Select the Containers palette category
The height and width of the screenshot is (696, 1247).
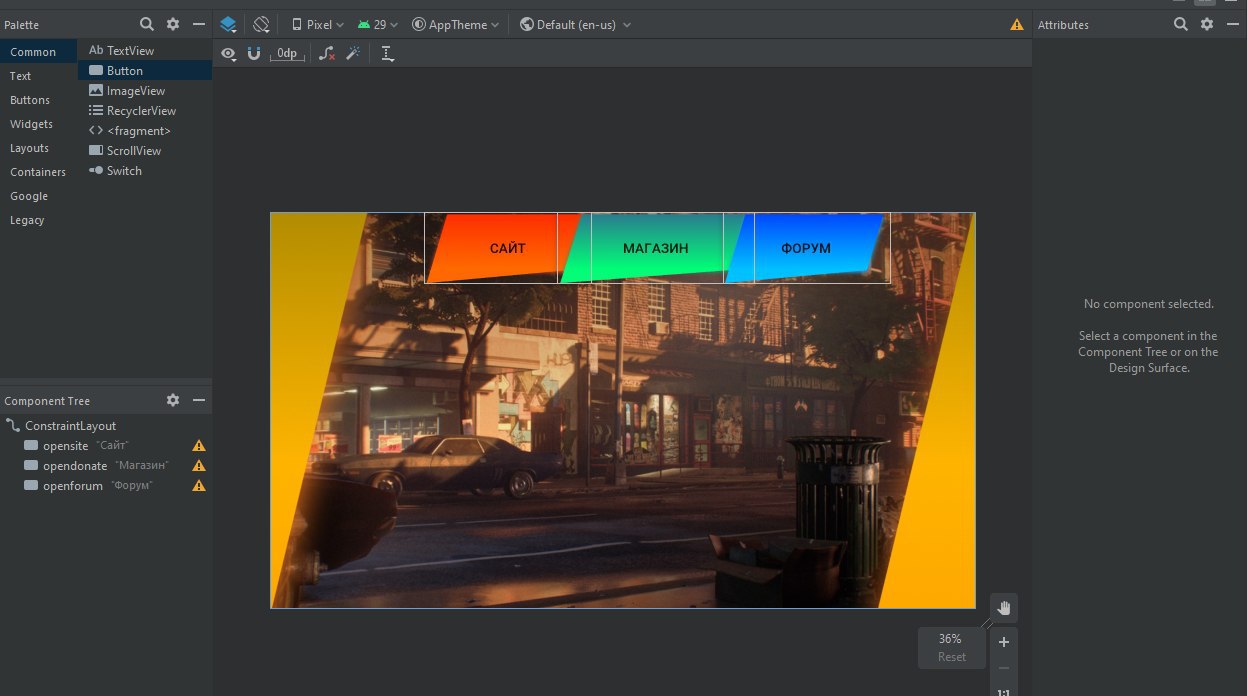coord(39,172)
